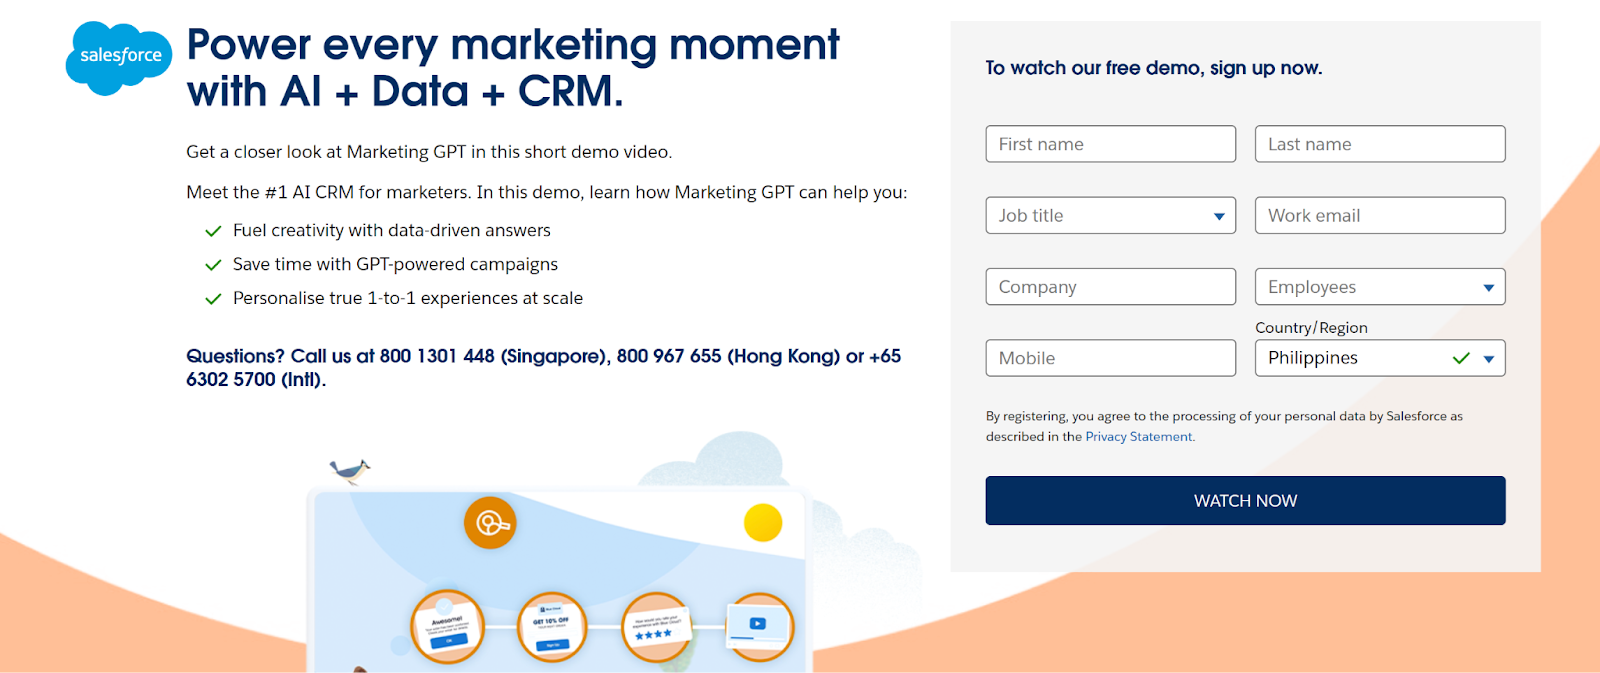Click the 'Questions? Call us' phone text

(543, 368)
